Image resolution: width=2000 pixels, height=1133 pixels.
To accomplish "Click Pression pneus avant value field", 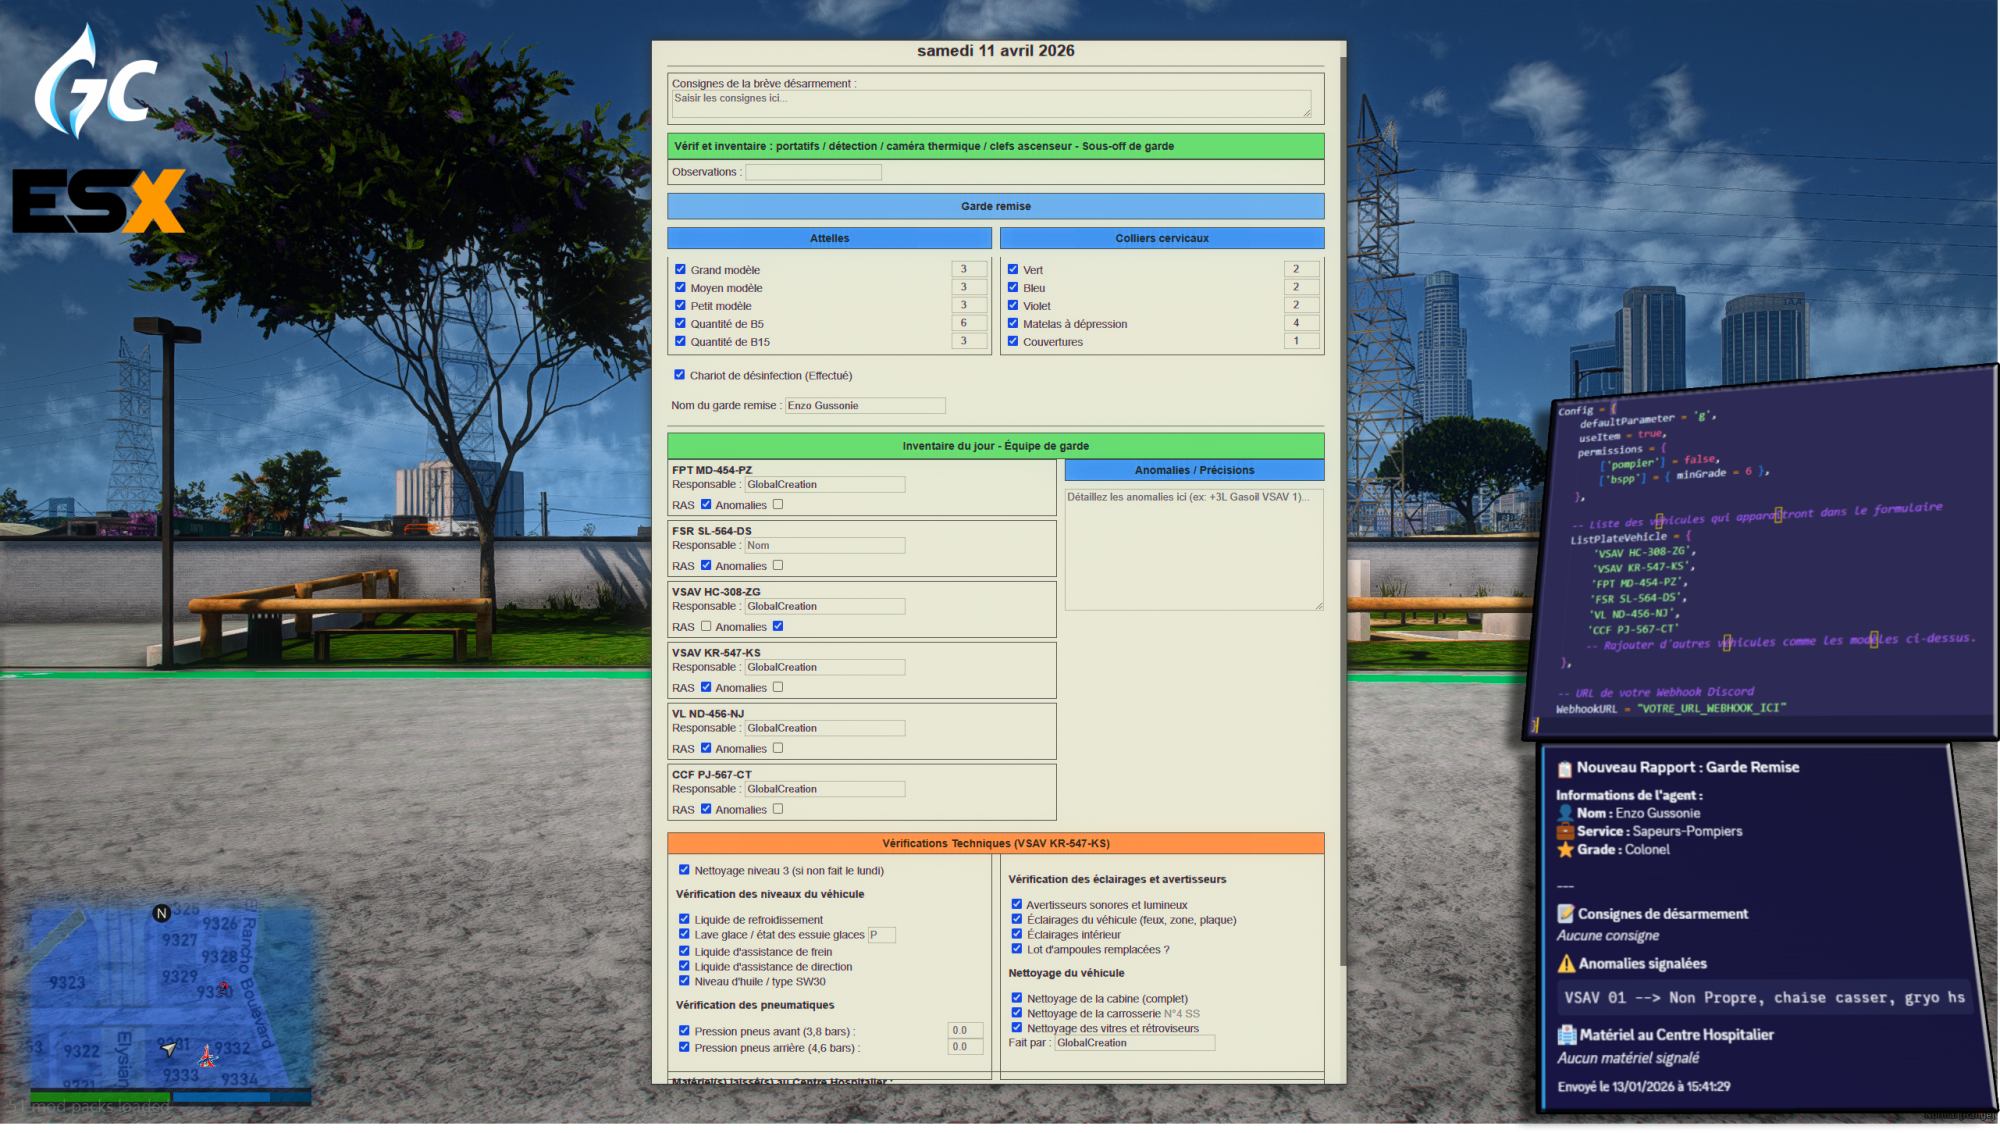I will coord(965,1031).
